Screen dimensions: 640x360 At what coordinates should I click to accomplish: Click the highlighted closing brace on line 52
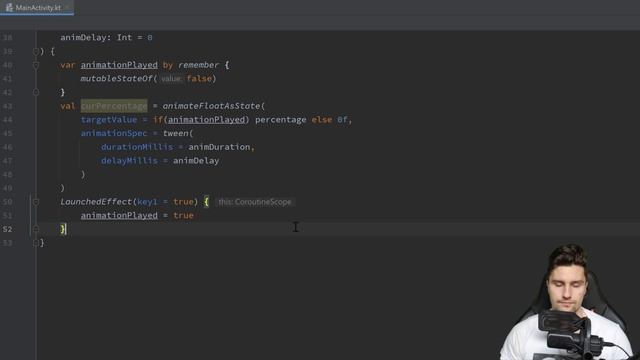pos(62,229)
